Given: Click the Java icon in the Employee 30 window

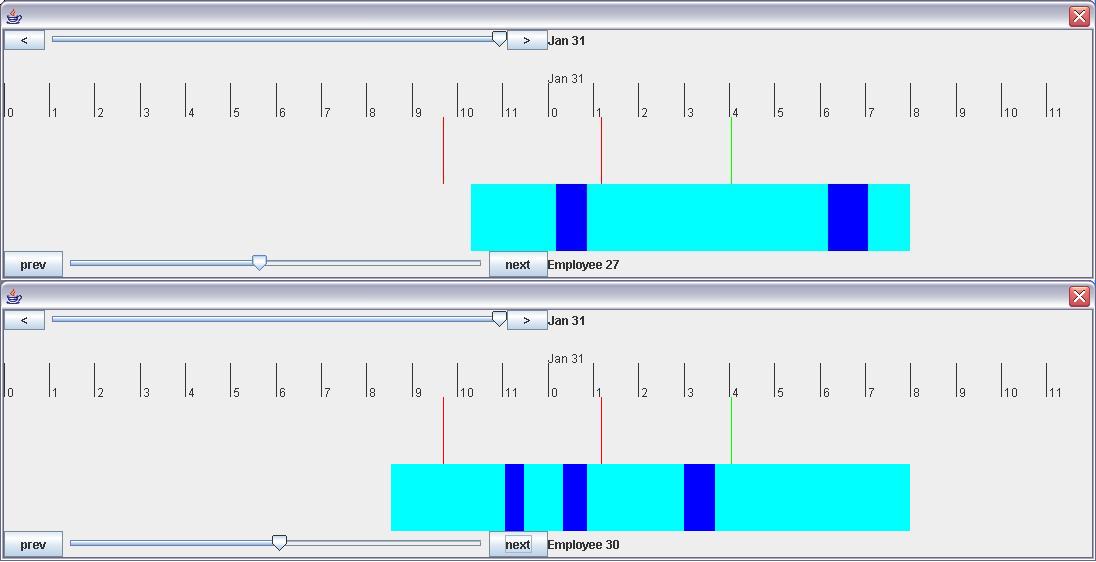Looking at the screenshot, I should 14,296.
